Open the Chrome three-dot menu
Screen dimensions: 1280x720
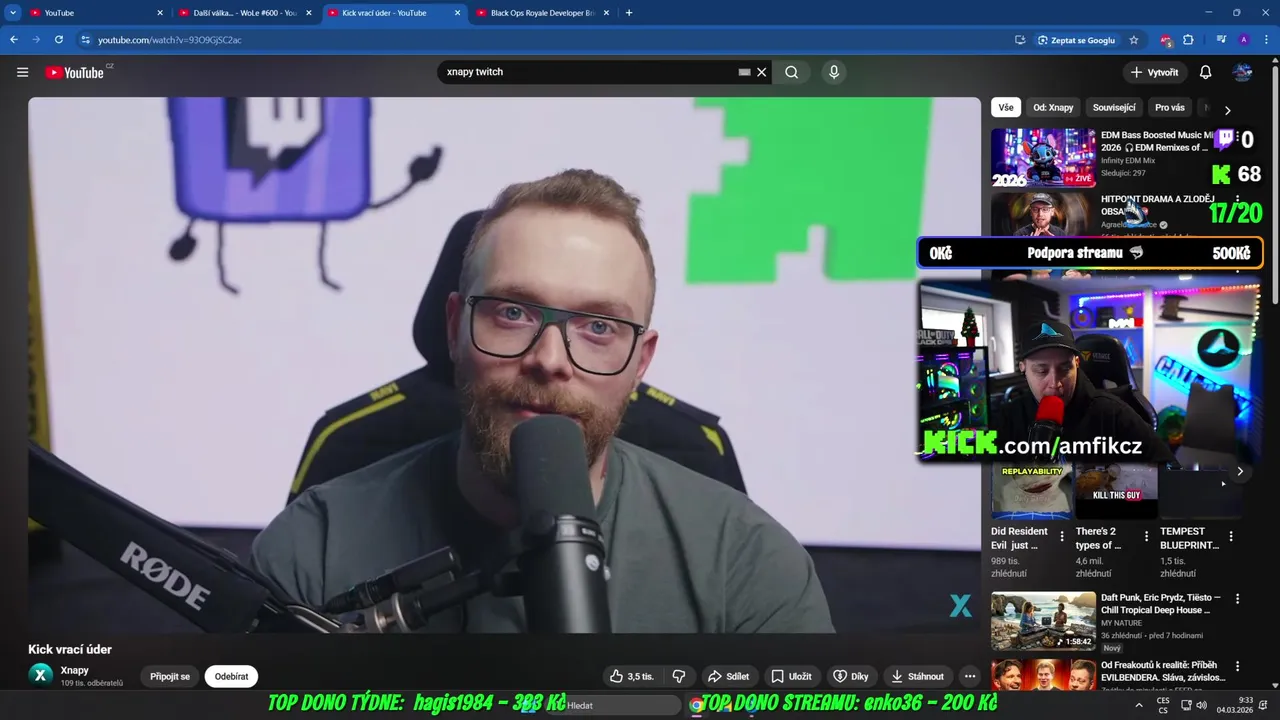1266,40
